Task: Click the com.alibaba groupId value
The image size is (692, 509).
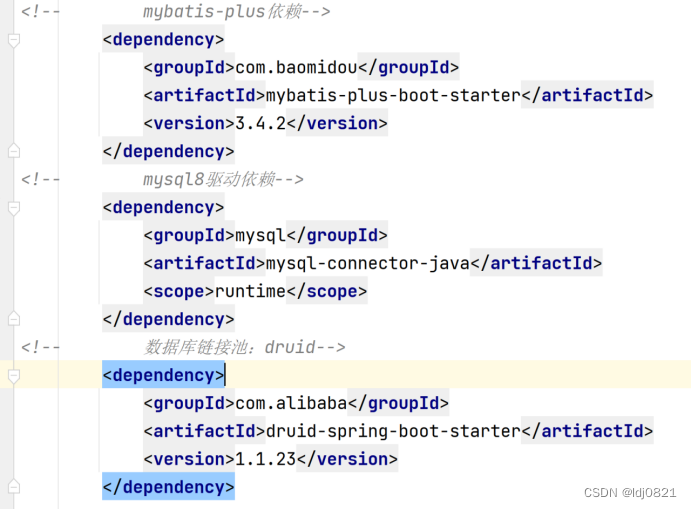Action: (x=291, y=403)
